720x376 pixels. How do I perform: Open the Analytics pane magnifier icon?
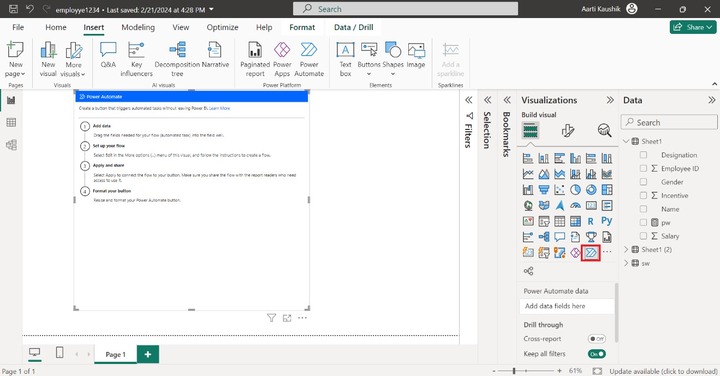pyautogui.click(x=604, y=131)
